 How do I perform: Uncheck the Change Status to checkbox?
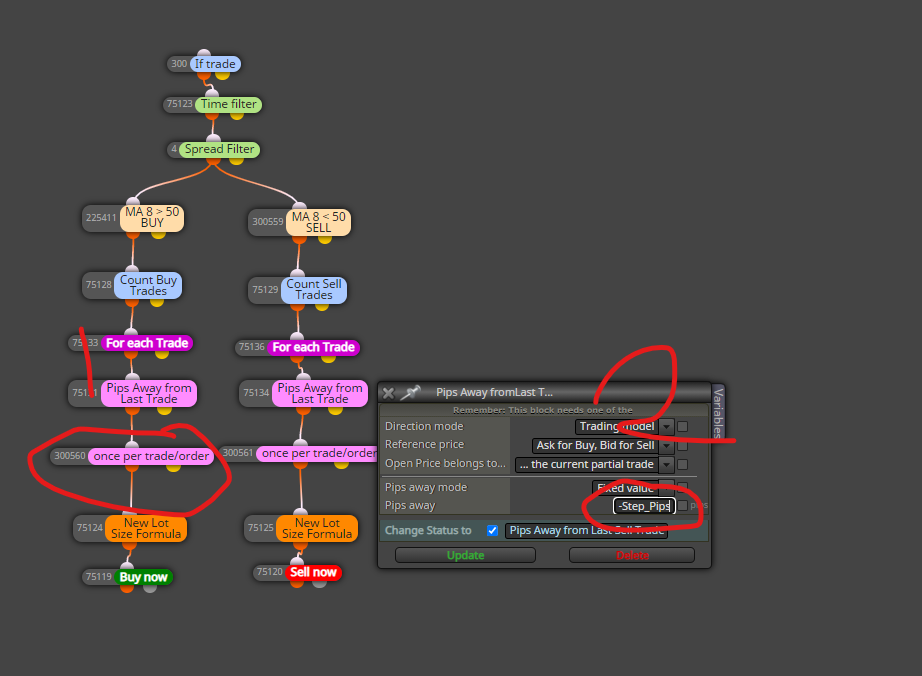[493, 531]
